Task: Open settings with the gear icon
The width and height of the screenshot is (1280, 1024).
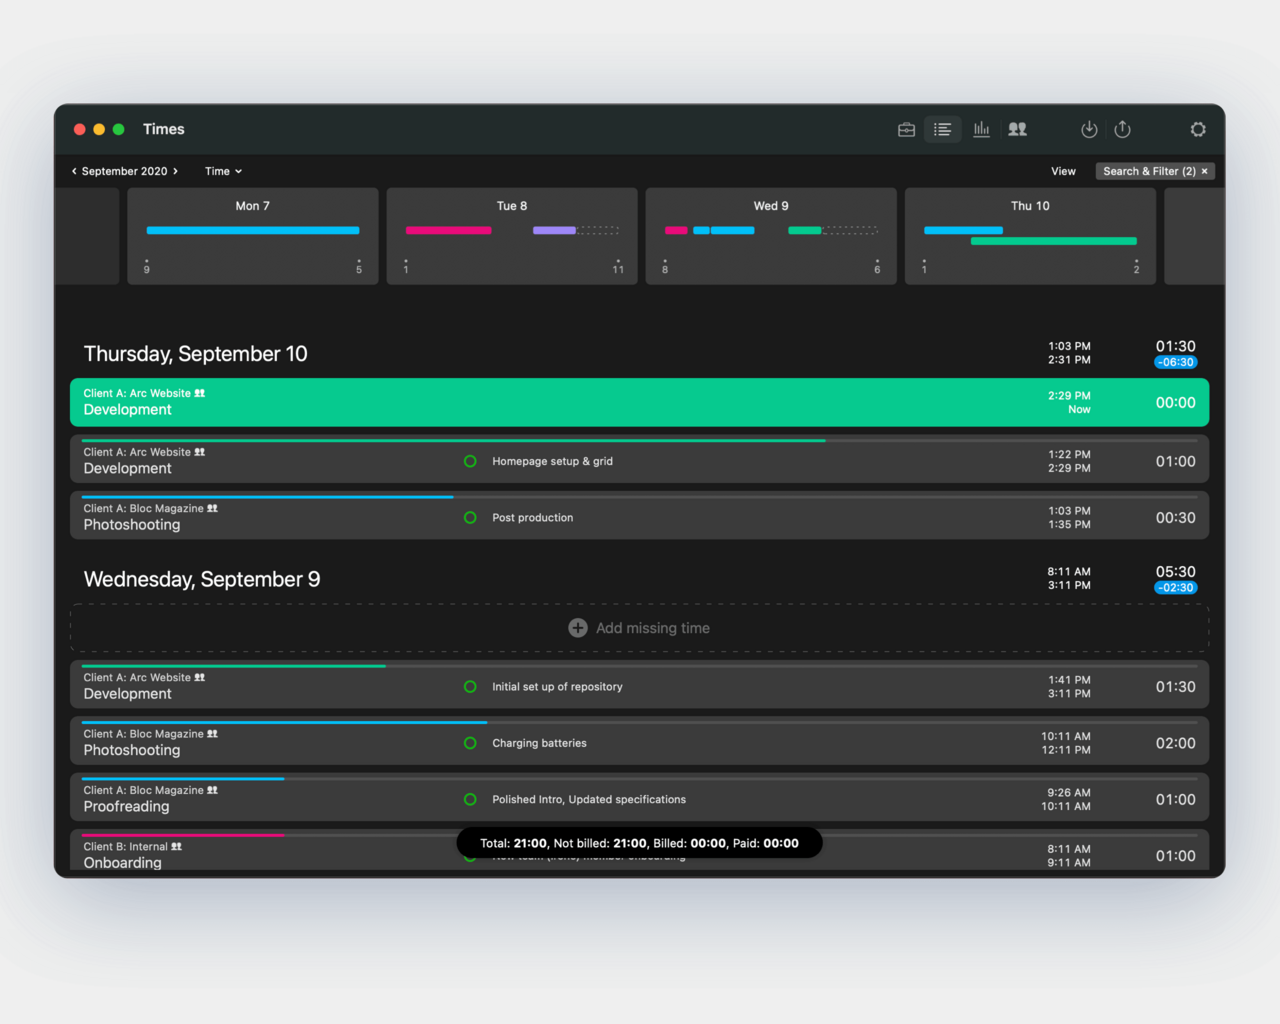Action: pyautogui.click(x=1198, y=130)
